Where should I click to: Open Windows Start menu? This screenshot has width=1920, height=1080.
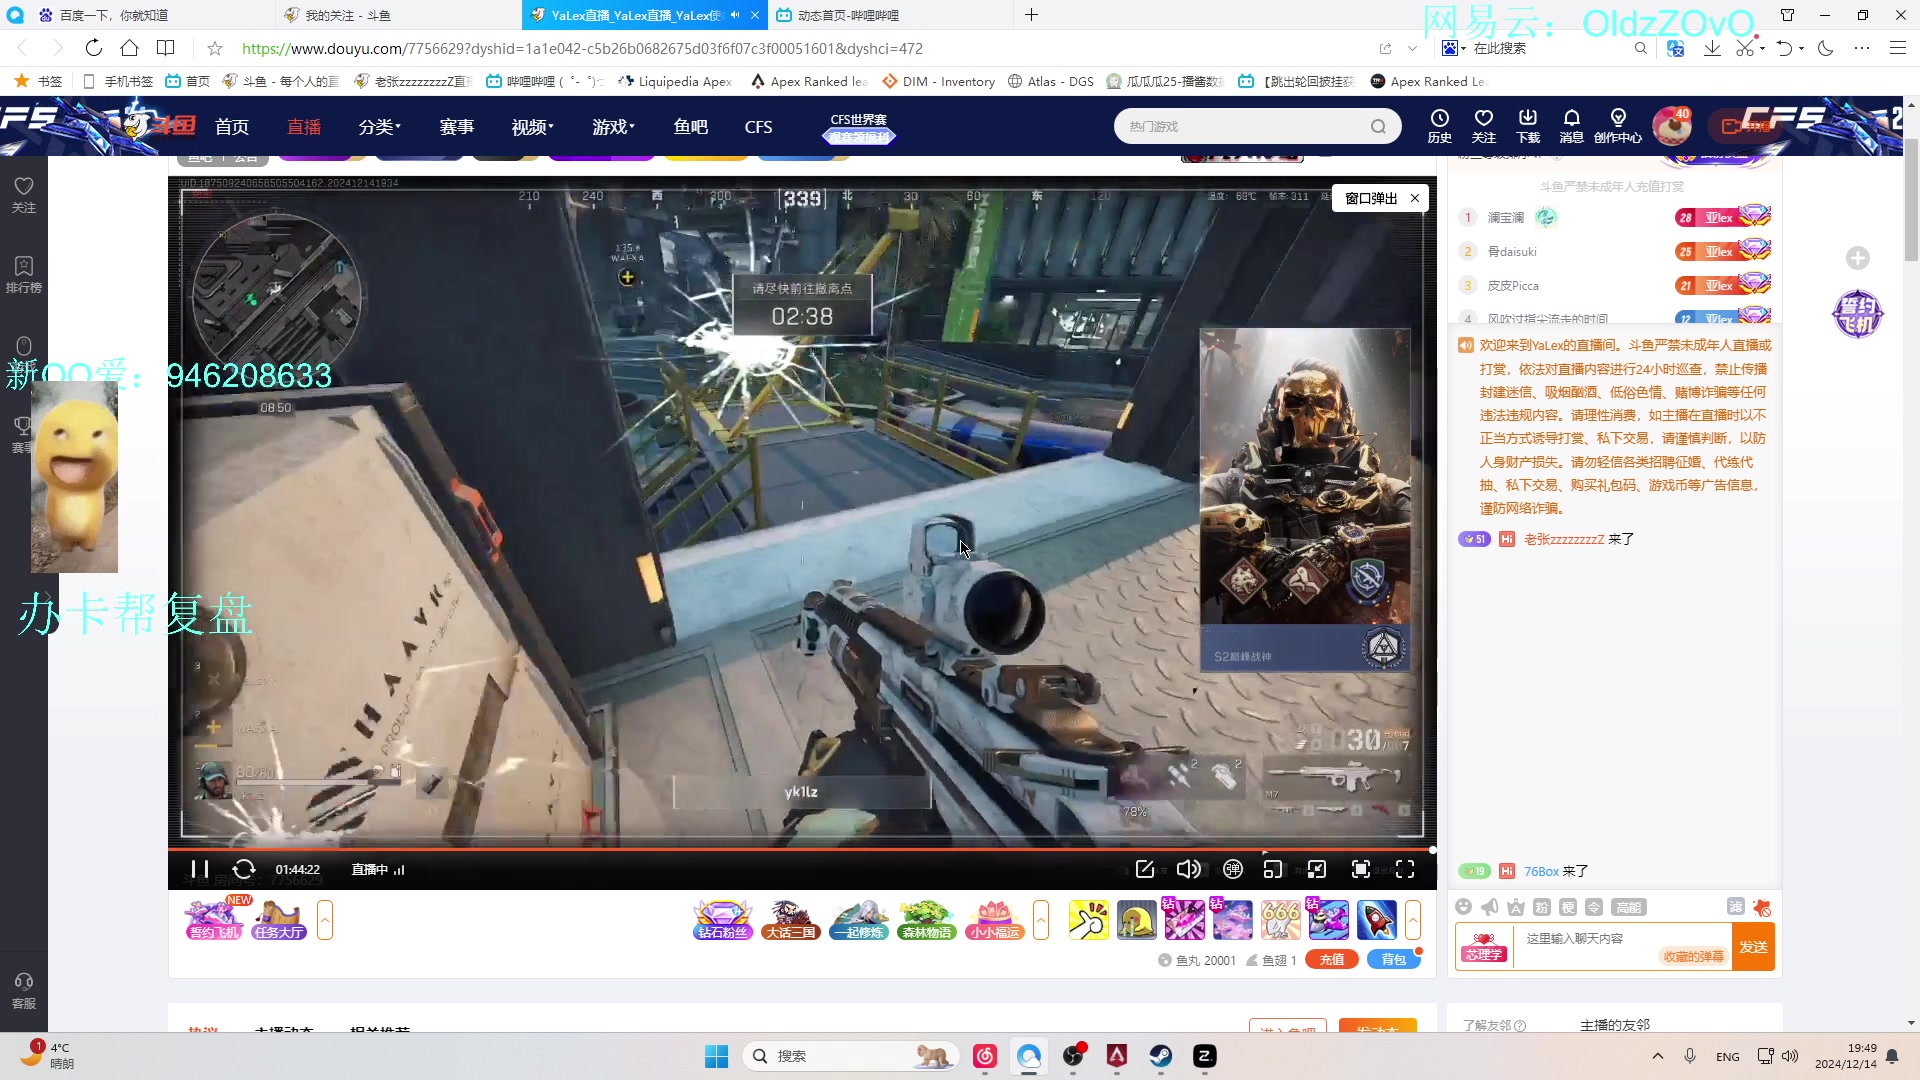[x=716, y=1055]
